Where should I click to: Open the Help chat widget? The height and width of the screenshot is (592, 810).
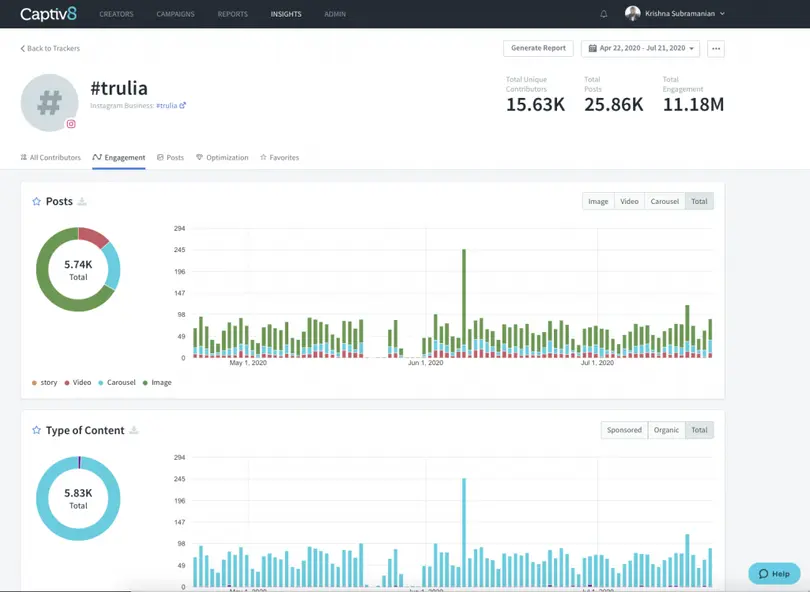774,573
